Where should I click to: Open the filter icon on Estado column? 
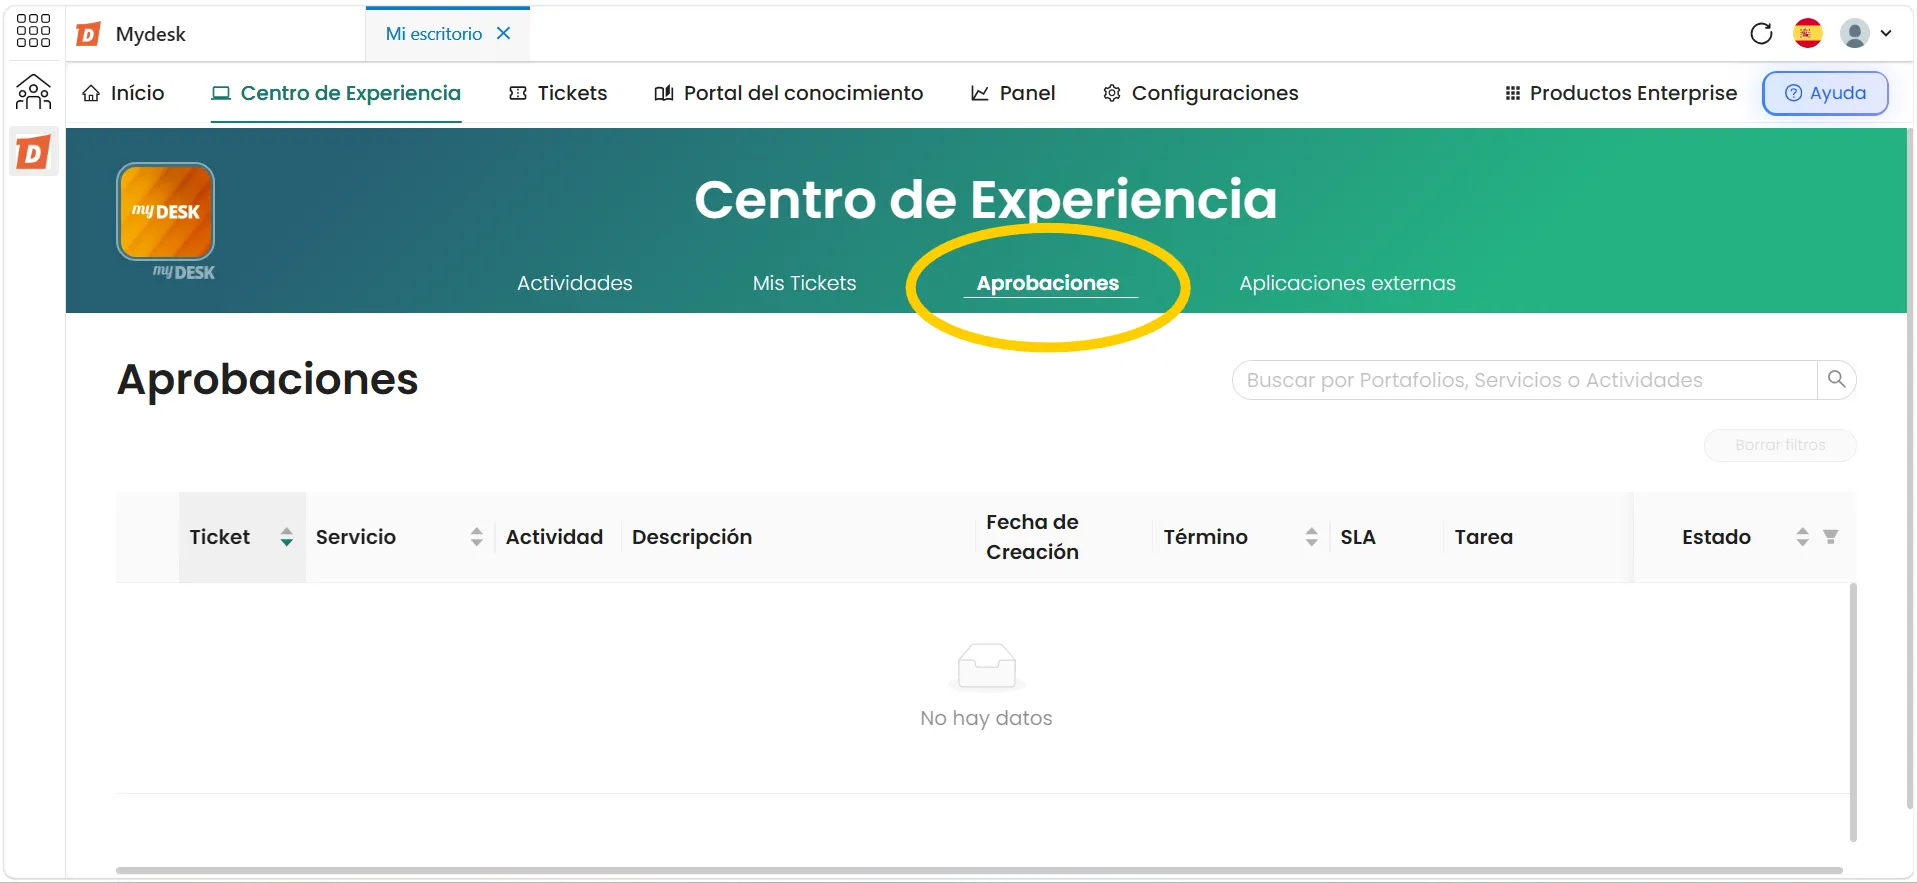1830,537
